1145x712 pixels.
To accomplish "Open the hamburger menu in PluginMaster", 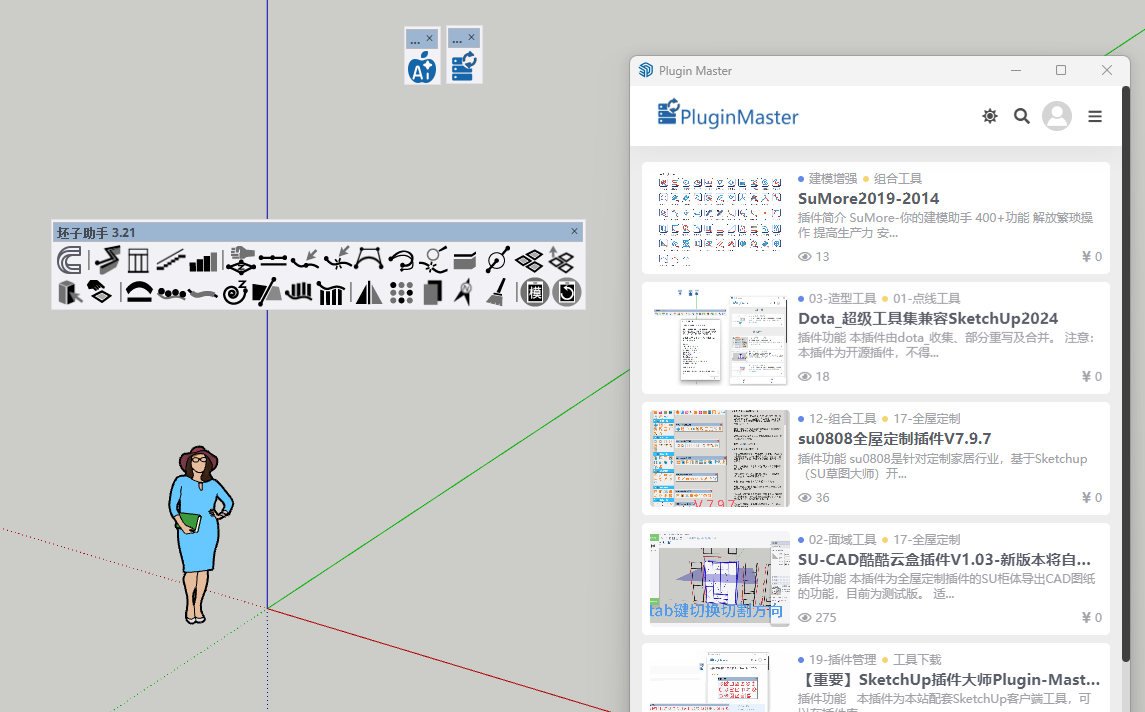I will click(1095, 116).
